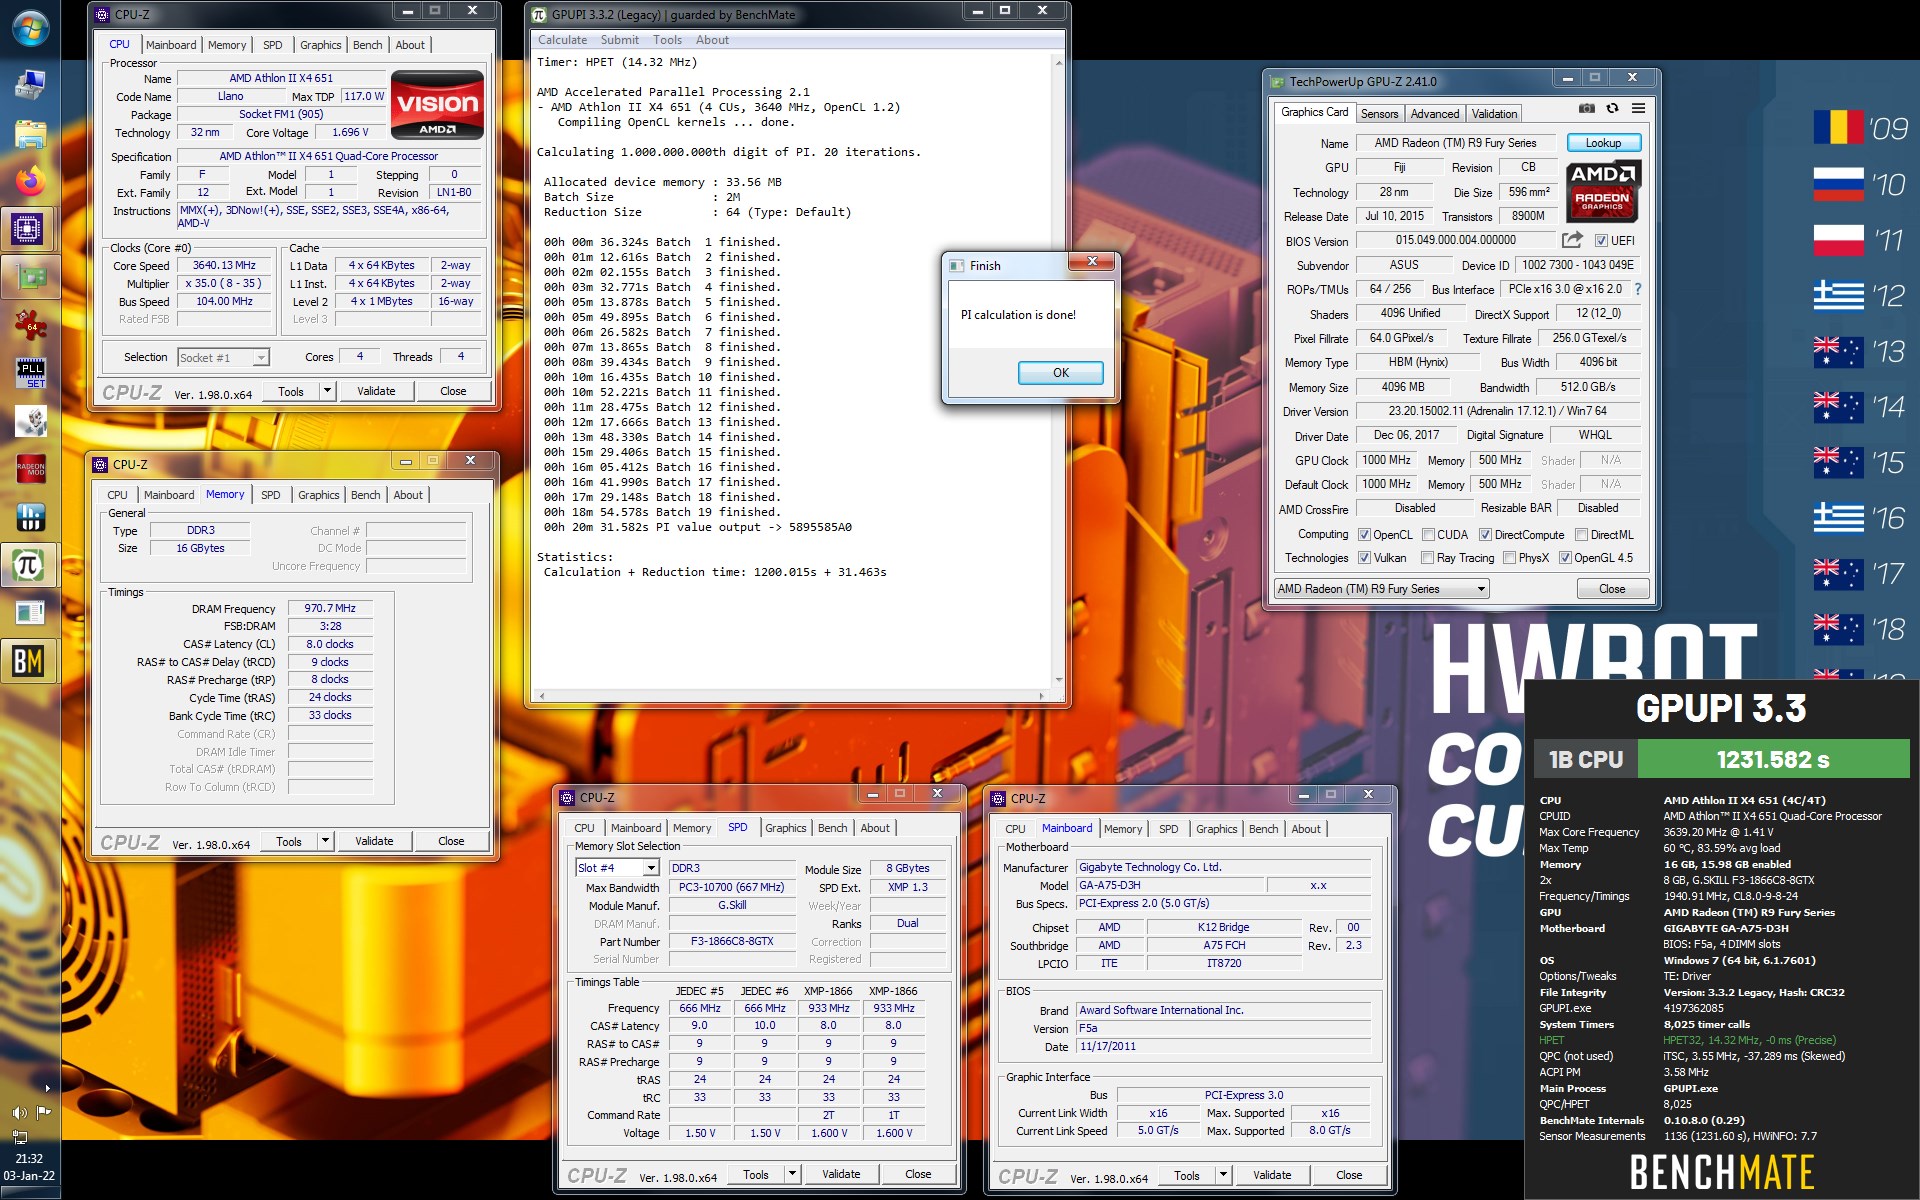Select Mainboard tab in CPU-Z CPU window
The height and width of the screenshot is (1200, 1920).
[x=171, y=45]
